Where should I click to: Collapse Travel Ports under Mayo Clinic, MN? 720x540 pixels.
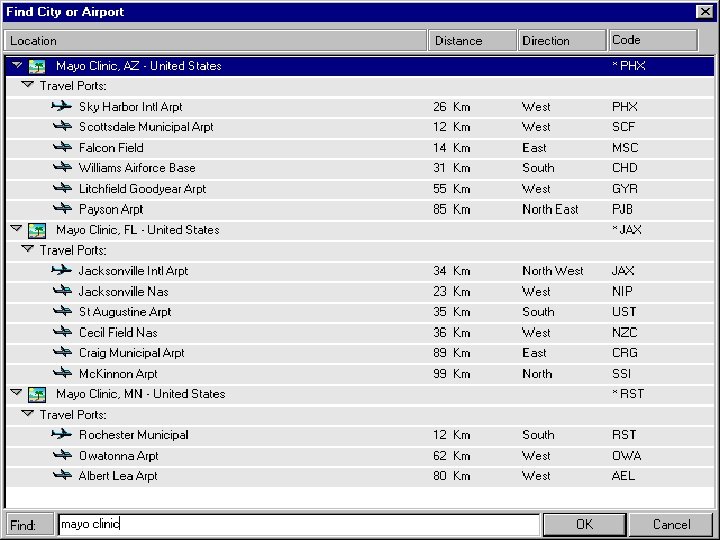pos(28,413)
